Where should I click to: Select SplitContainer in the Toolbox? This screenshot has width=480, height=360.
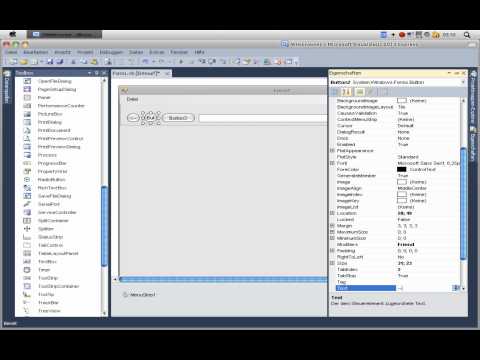[53, 221]
